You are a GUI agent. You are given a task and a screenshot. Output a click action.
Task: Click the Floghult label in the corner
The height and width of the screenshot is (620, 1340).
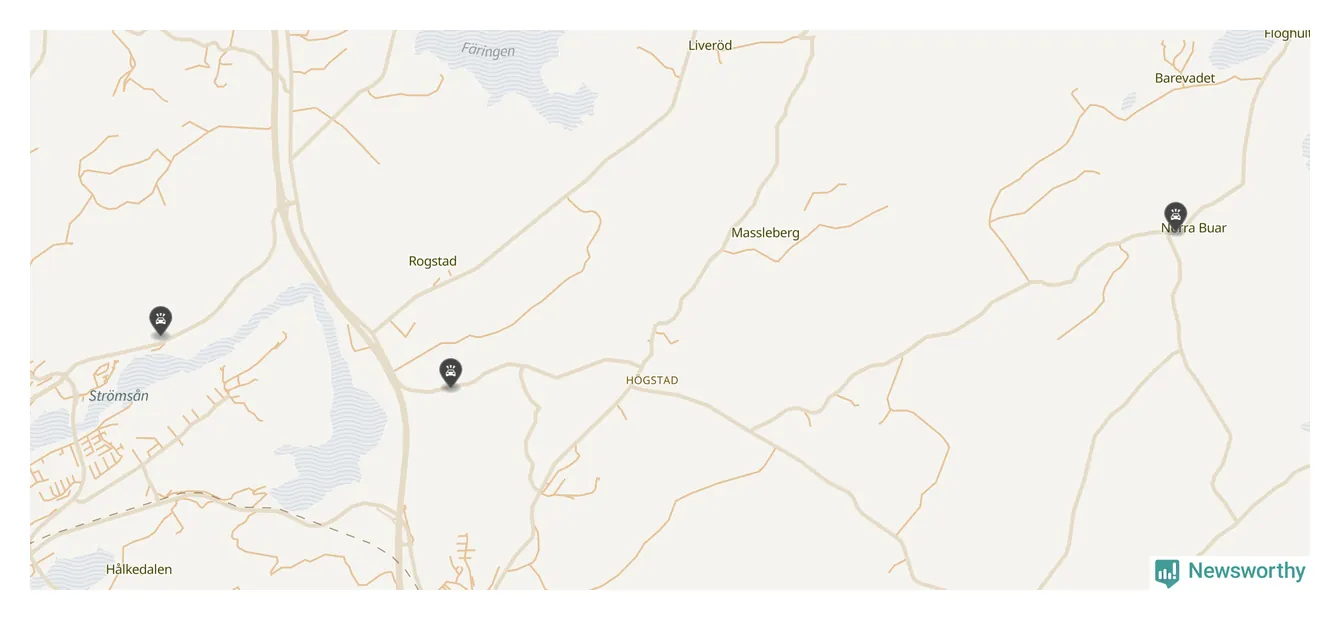tap(1287, 34)
